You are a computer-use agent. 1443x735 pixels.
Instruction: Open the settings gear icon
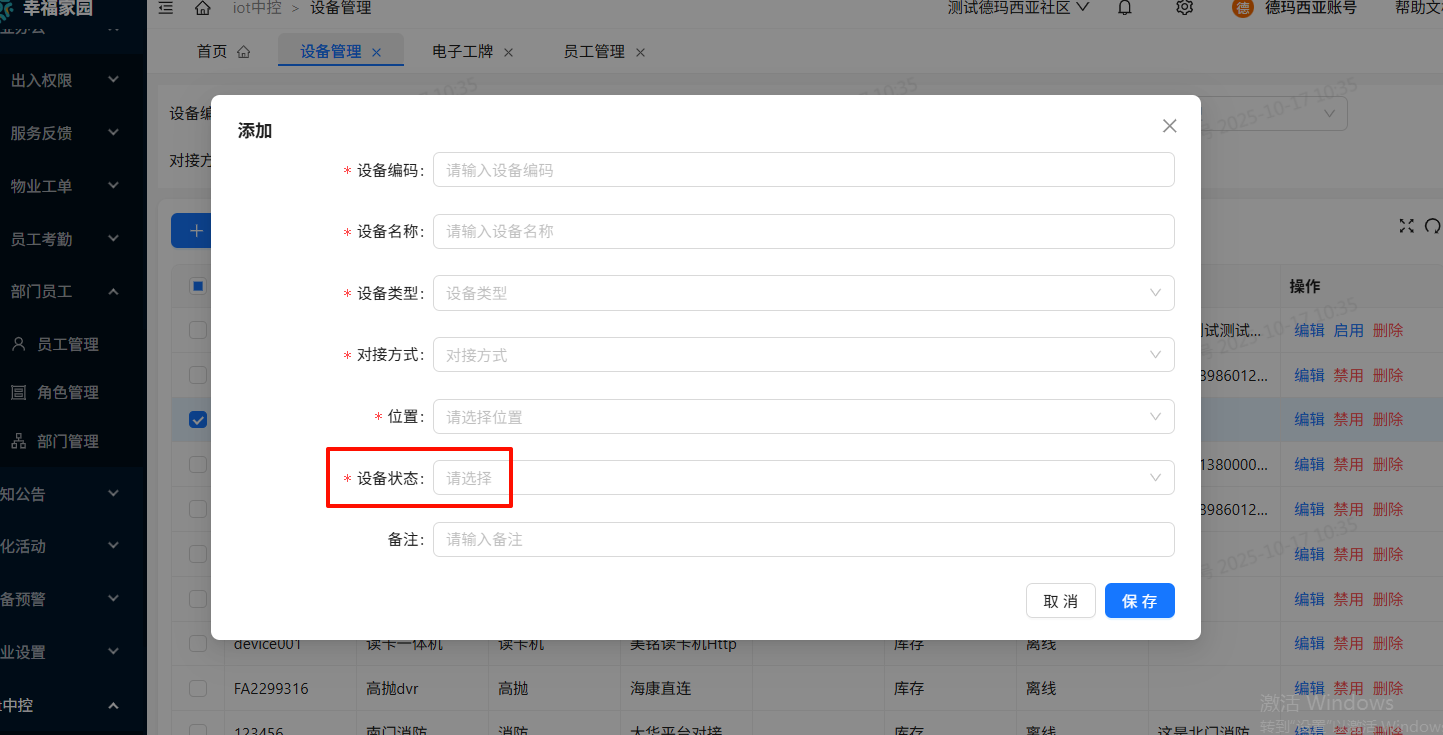tap(1184, 8)
